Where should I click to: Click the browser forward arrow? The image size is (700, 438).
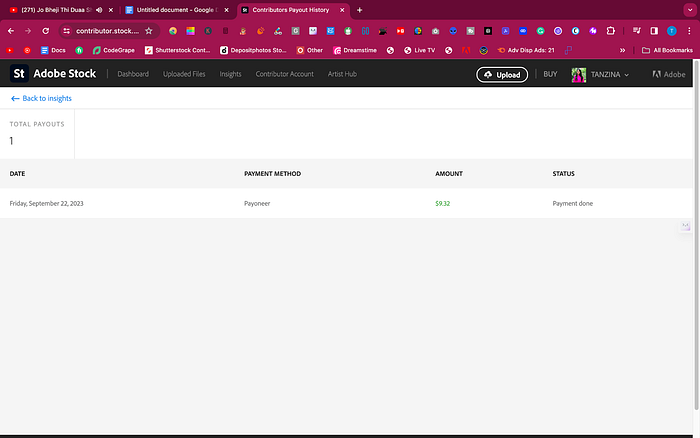tap(28, 31)
